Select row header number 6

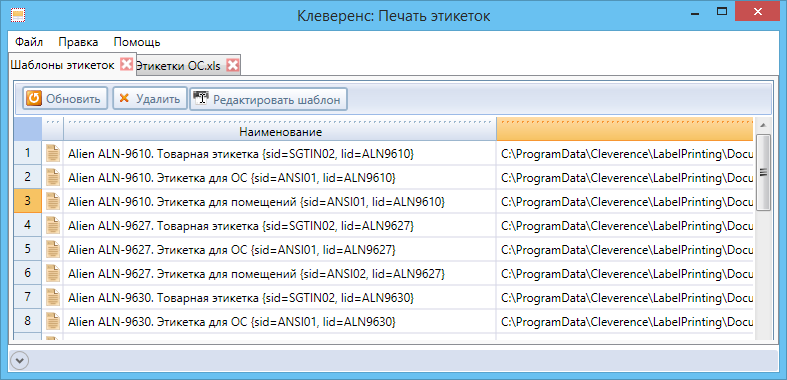click(28, 274)
